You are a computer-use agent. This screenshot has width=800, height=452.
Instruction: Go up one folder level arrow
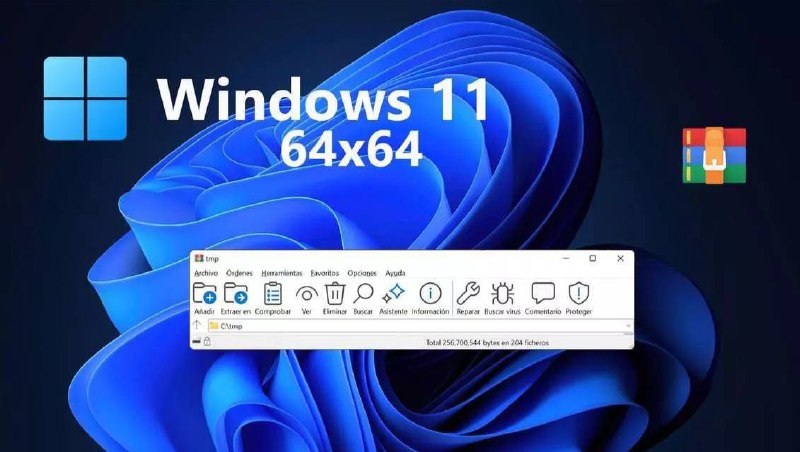coord(197,325)
